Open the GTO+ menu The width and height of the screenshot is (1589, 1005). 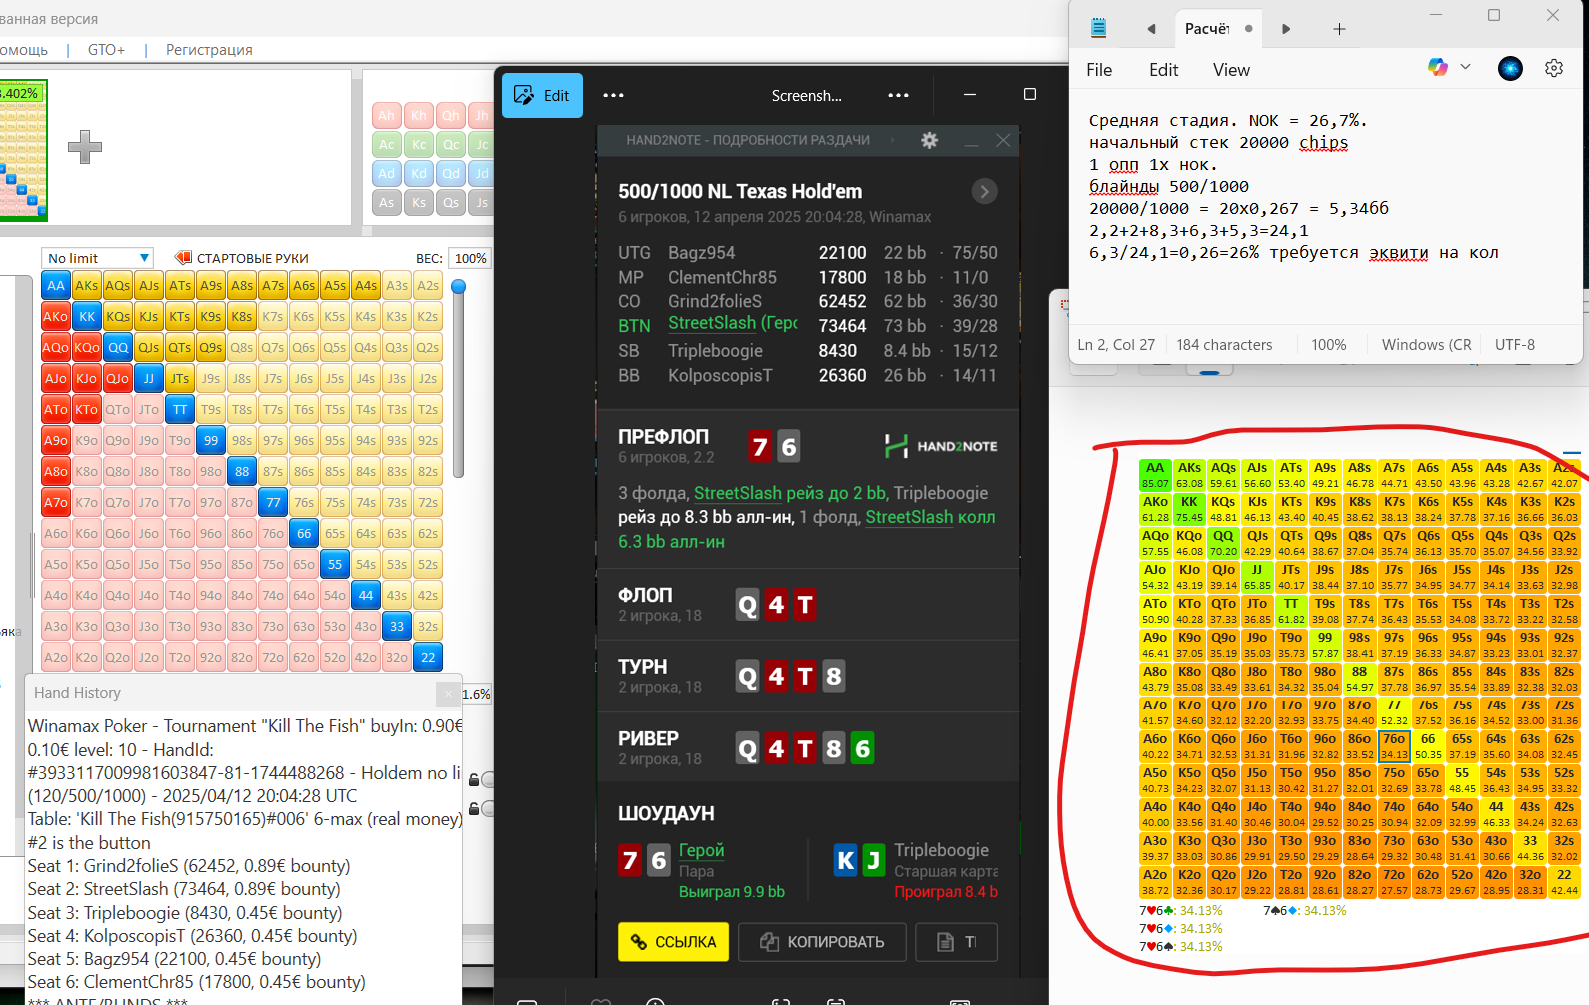106,50
